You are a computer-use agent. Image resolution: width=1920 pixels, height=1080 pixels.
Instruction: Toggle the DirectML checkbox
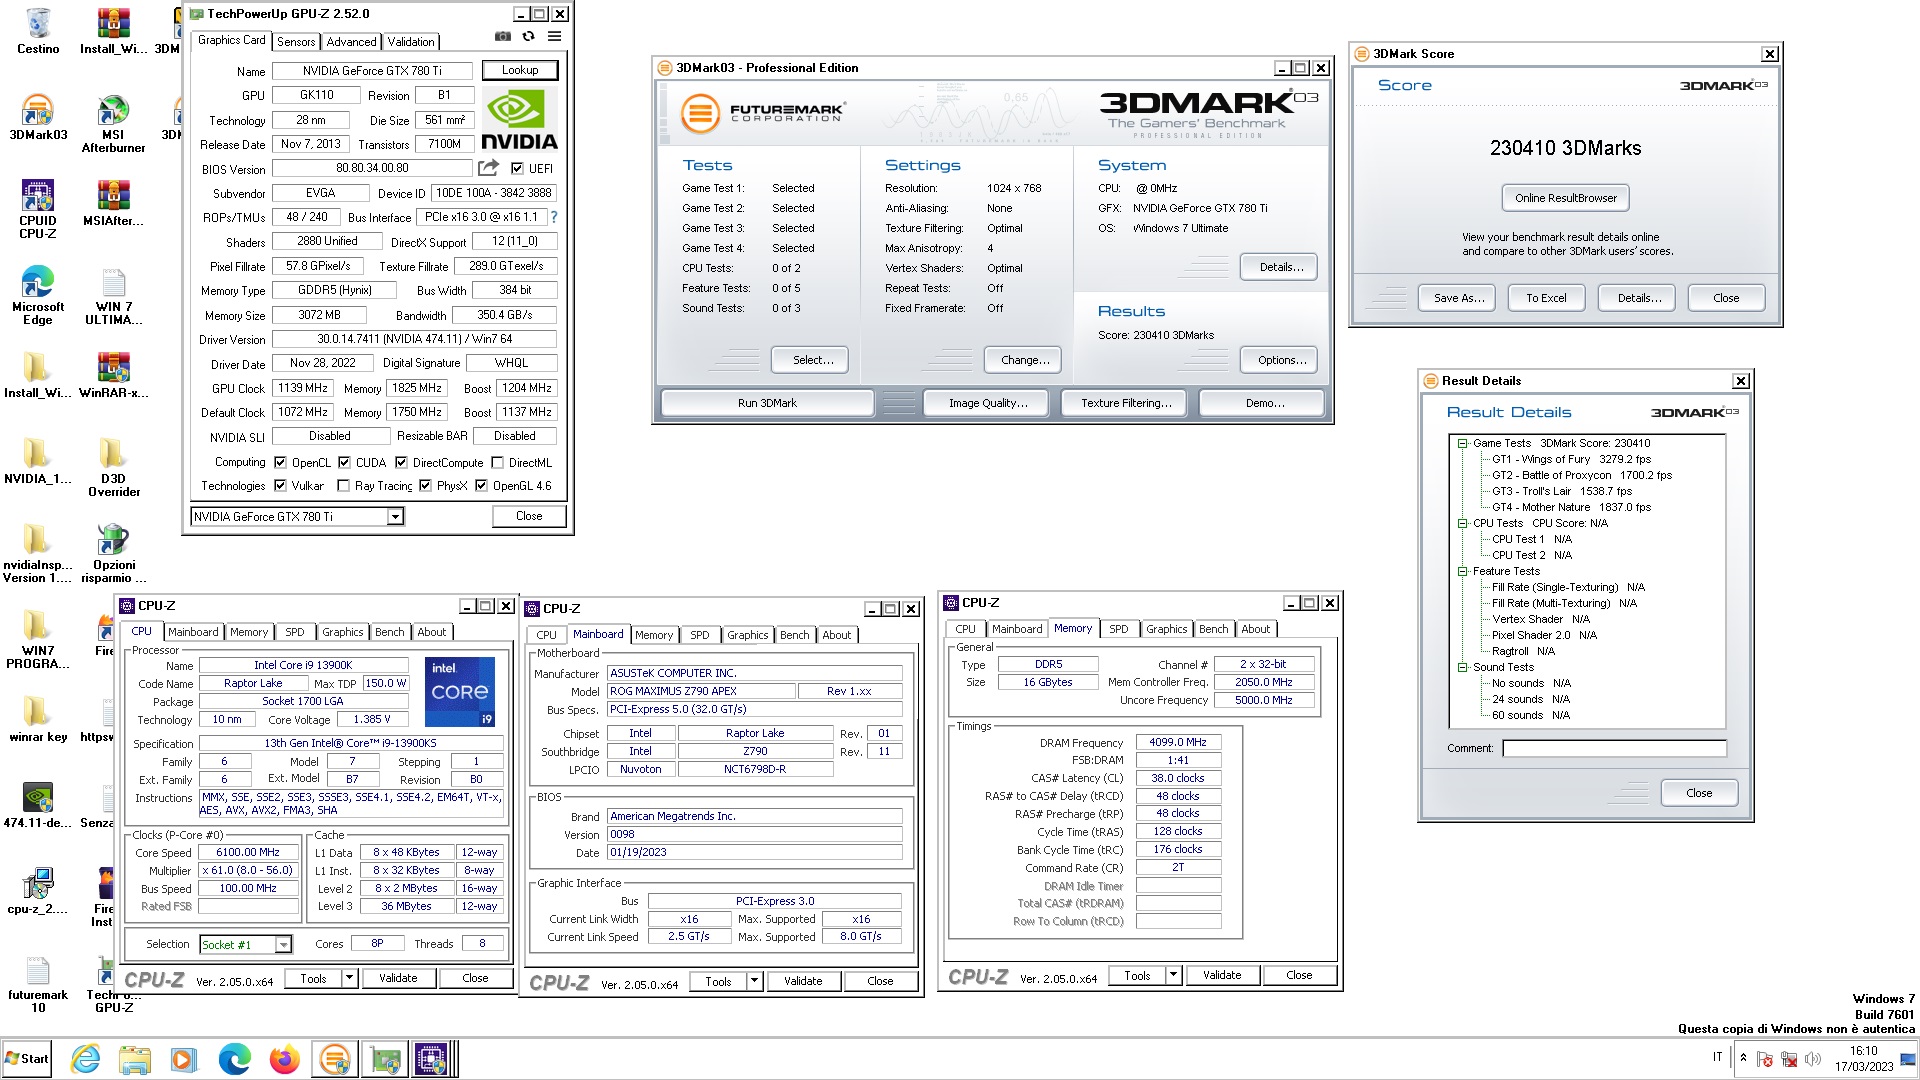click(x=497, y=462)
